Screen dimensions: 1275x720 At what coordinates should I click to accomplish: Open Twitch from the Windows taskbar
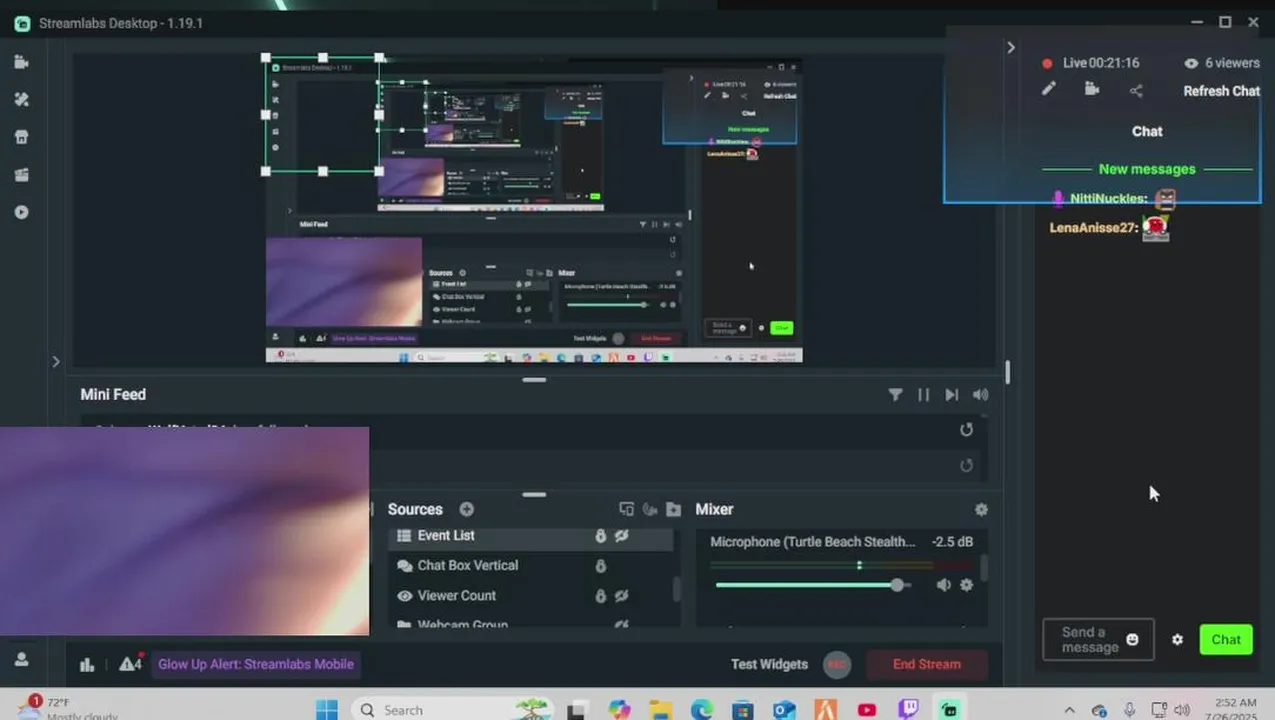(908, 710)
